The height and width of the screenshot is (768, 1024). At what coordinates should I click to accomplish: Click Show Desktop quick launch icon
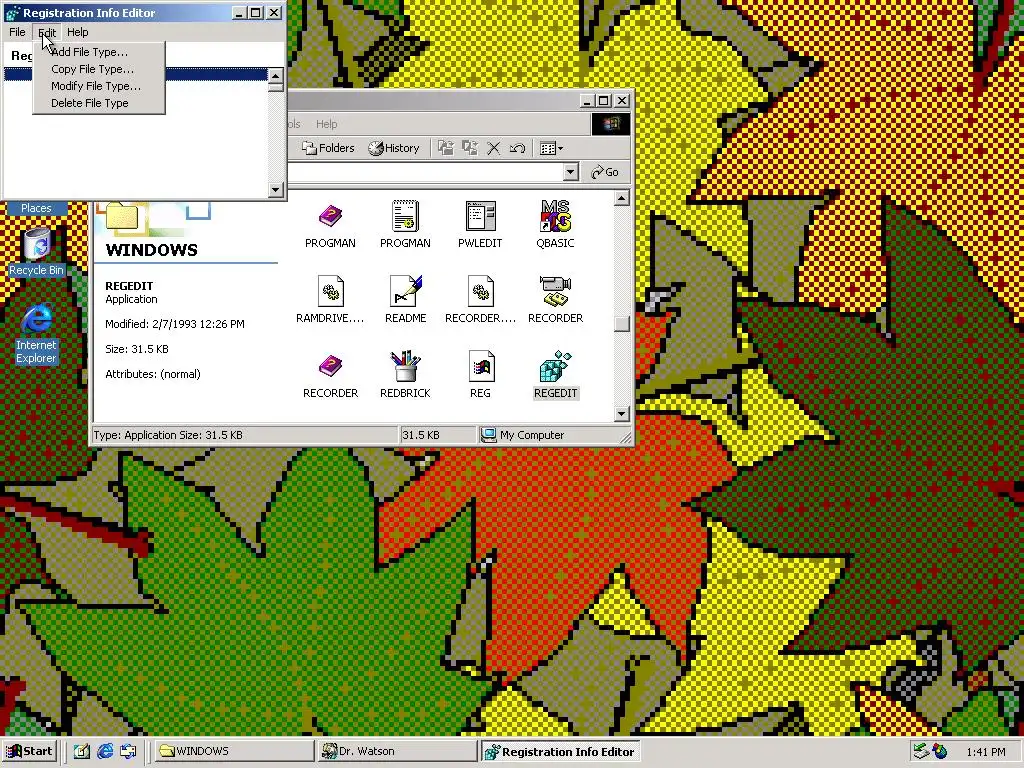82,752
